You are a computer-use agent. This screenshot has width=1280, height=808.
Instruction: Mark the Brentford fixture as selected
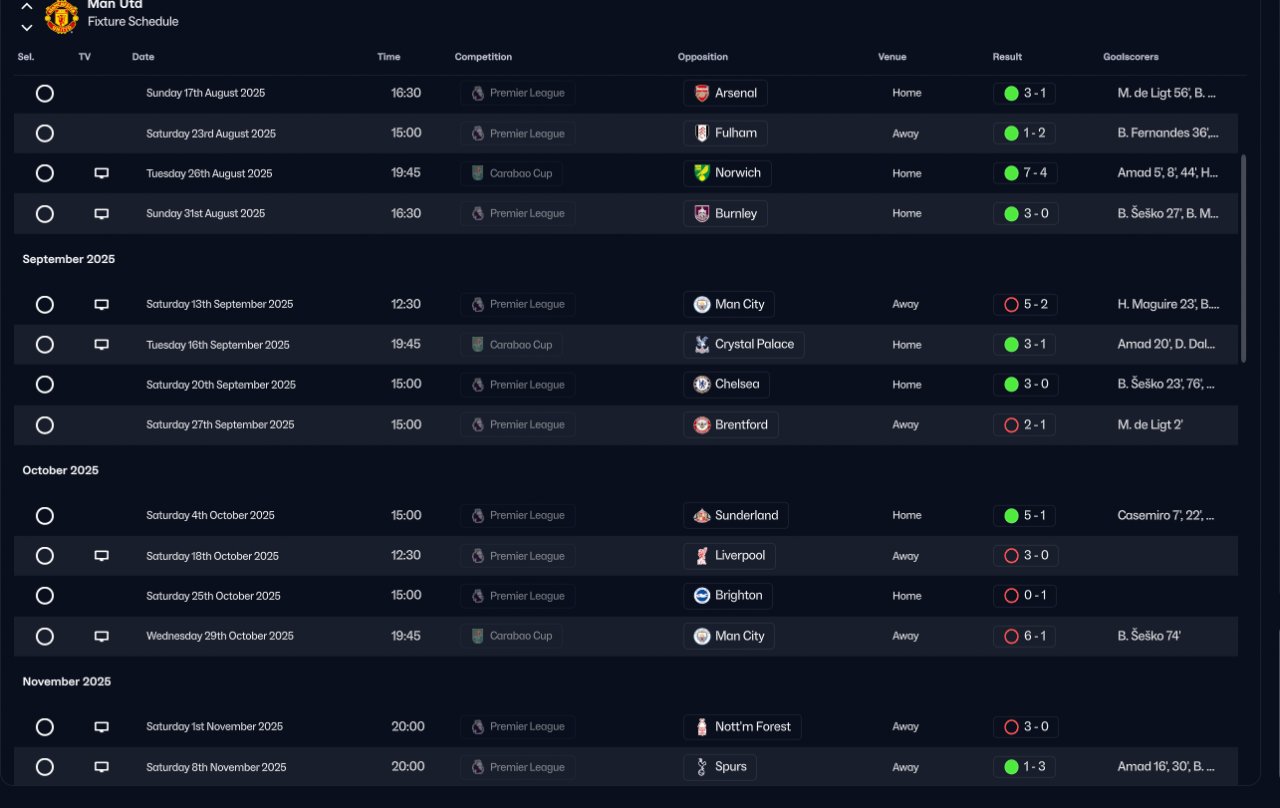tap(45, 425)
